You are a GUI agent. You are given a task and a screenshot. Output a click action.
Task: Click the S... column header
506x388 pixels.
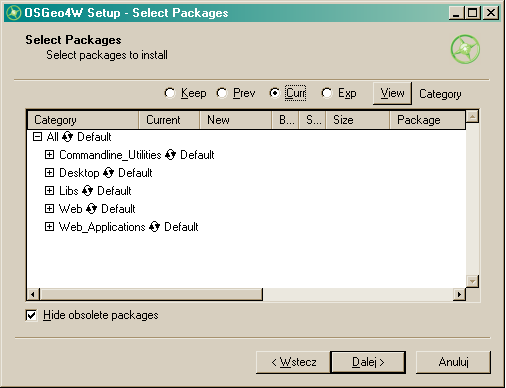point(313,120)
